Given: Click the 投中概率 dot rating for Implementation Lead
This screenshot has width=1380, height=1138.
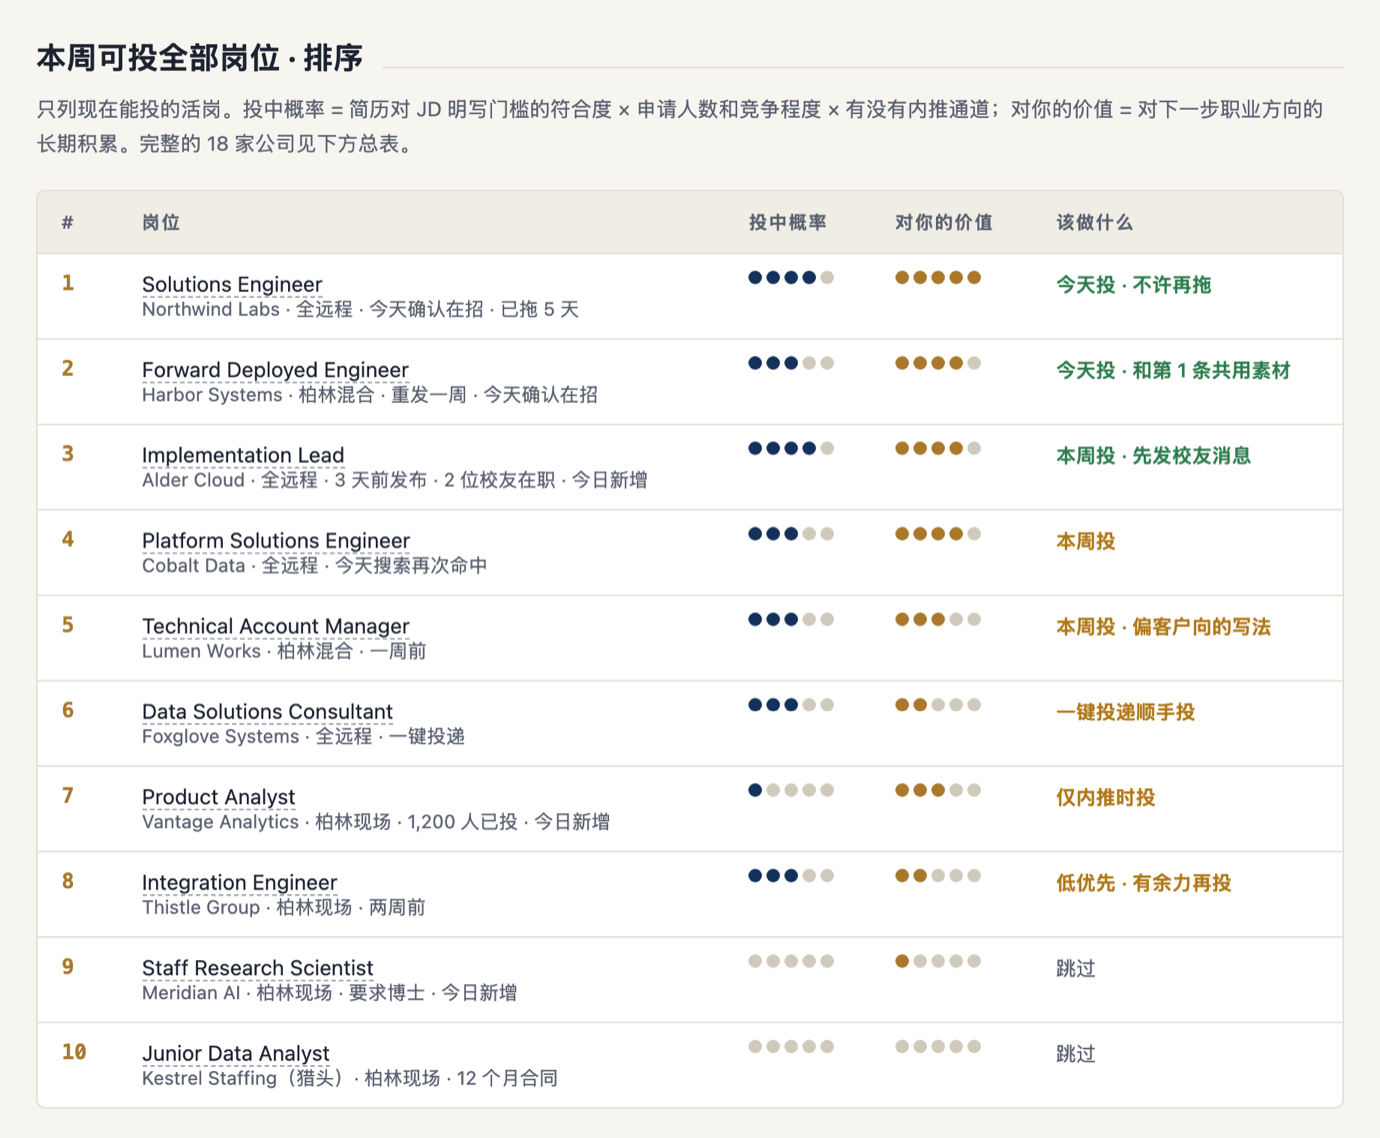Looking at the screenshot, I should 791,448.
